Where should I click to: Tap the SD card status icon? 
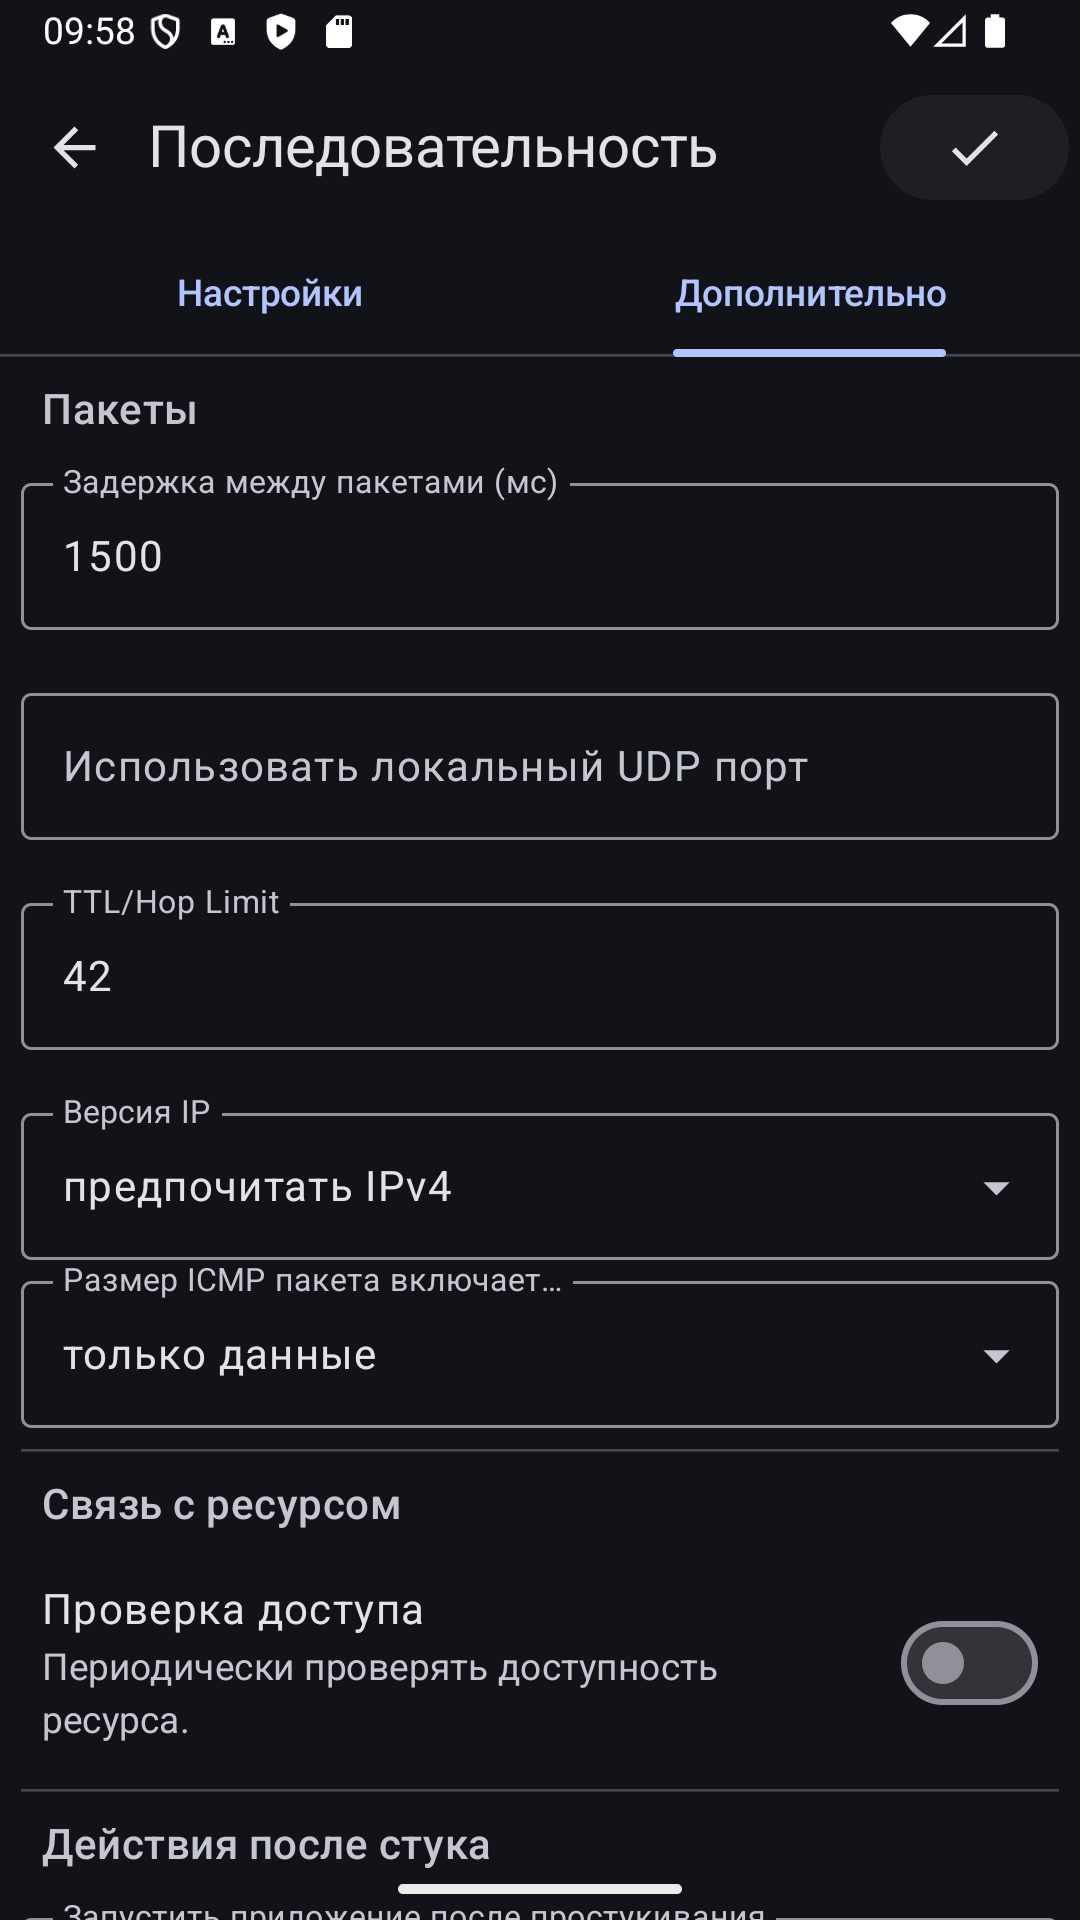[x=339, y=32]
